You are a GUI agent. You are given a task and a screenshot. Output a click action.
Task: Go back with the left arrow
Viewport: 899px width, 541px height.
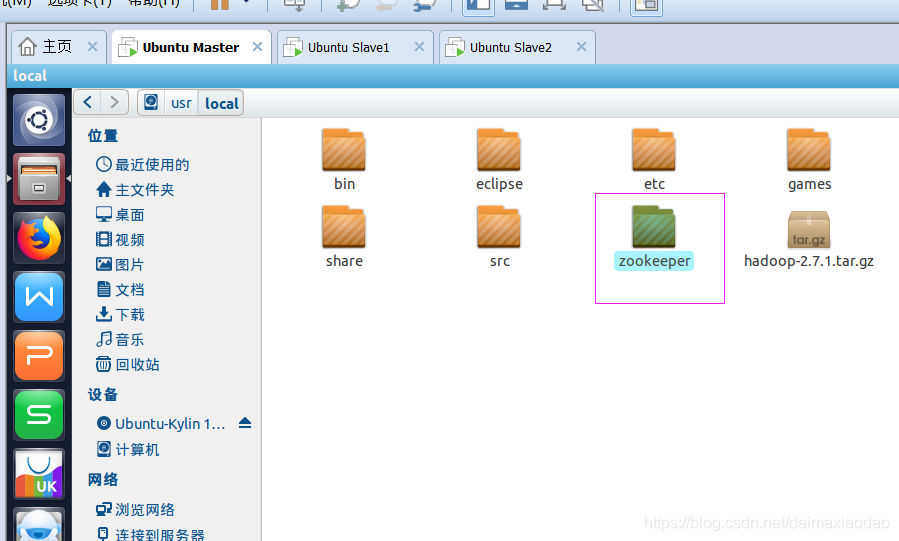tap(87, 103)
